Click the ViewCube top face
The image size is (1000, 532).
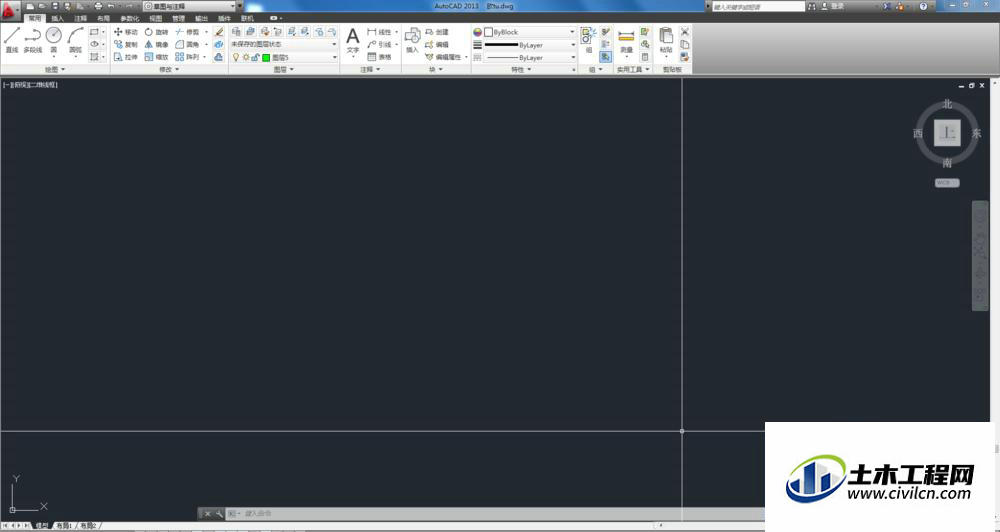(947, 133)
